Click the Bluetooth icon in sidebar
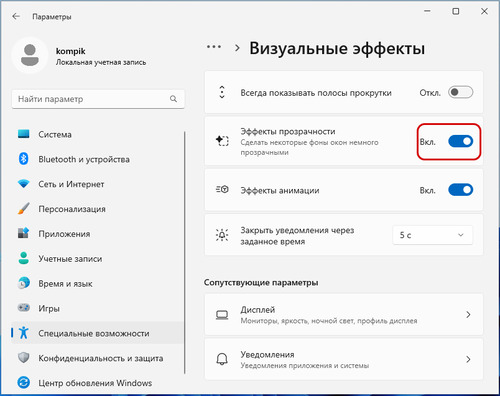Screen dimensions: 500x396 point(23,159)
